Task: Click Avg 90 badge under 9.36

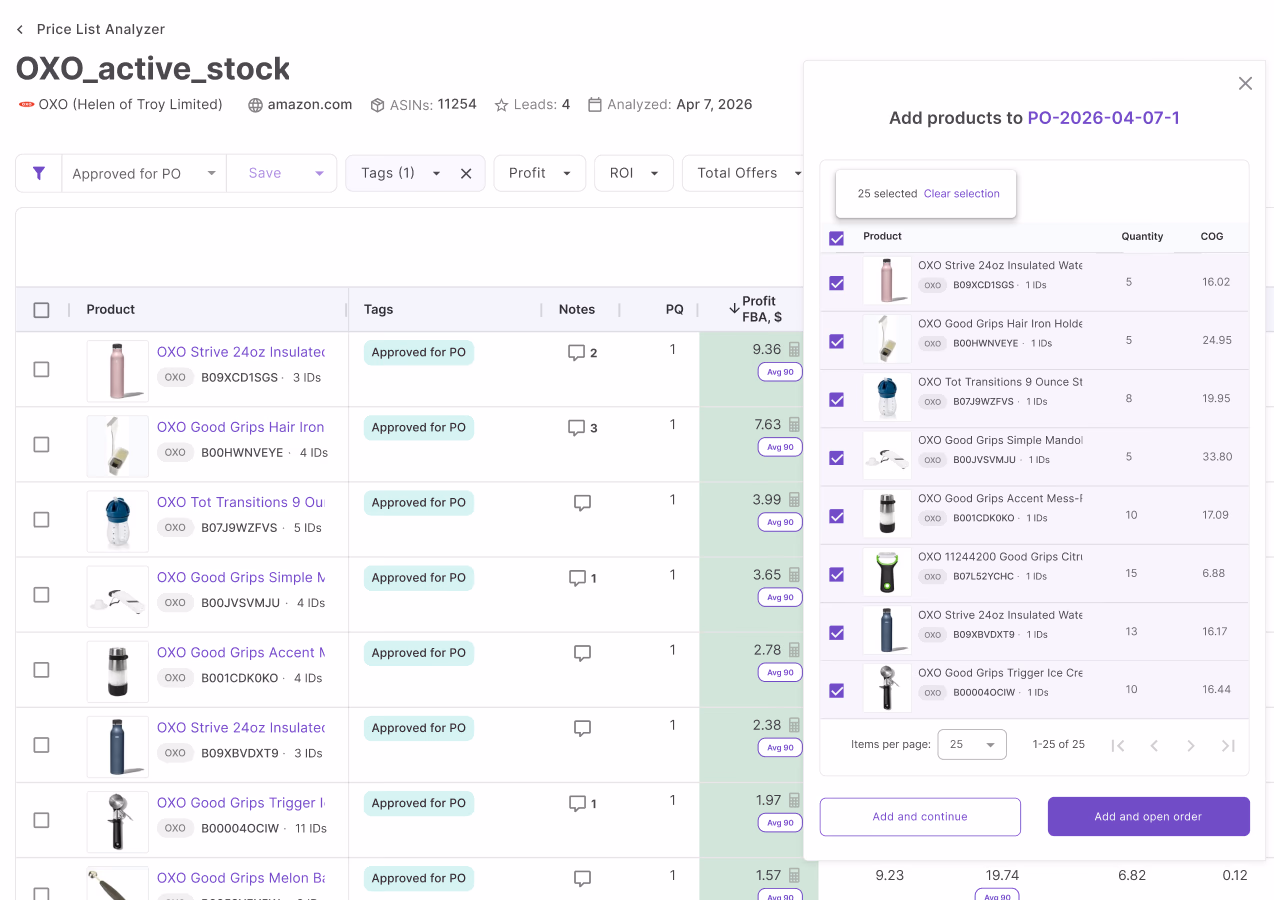Action: click(x=780, y=372)
